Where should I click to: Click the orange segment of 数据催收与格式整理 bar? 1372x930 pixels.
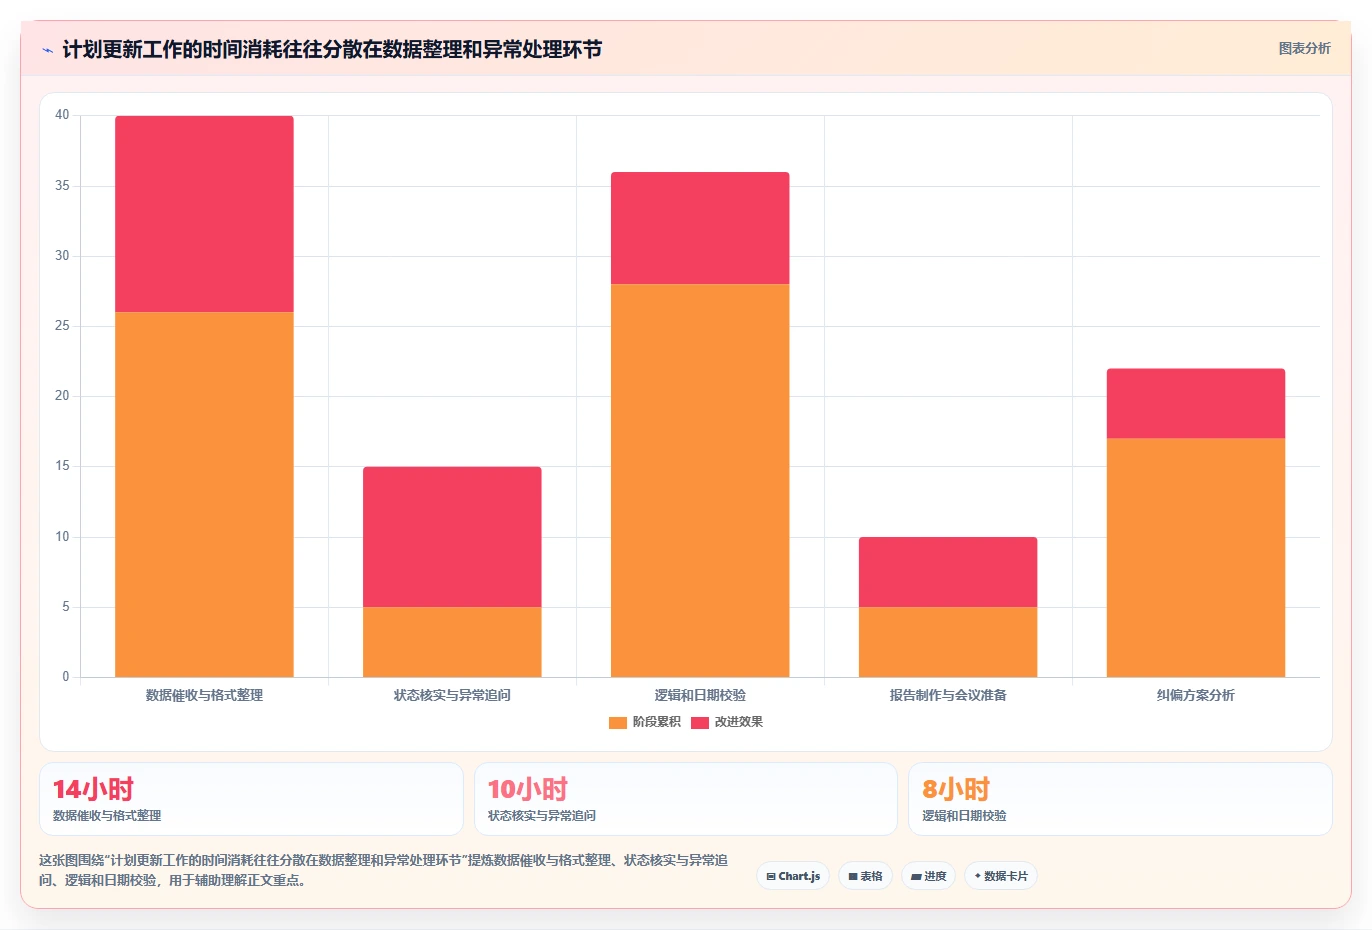click(204, 494)
